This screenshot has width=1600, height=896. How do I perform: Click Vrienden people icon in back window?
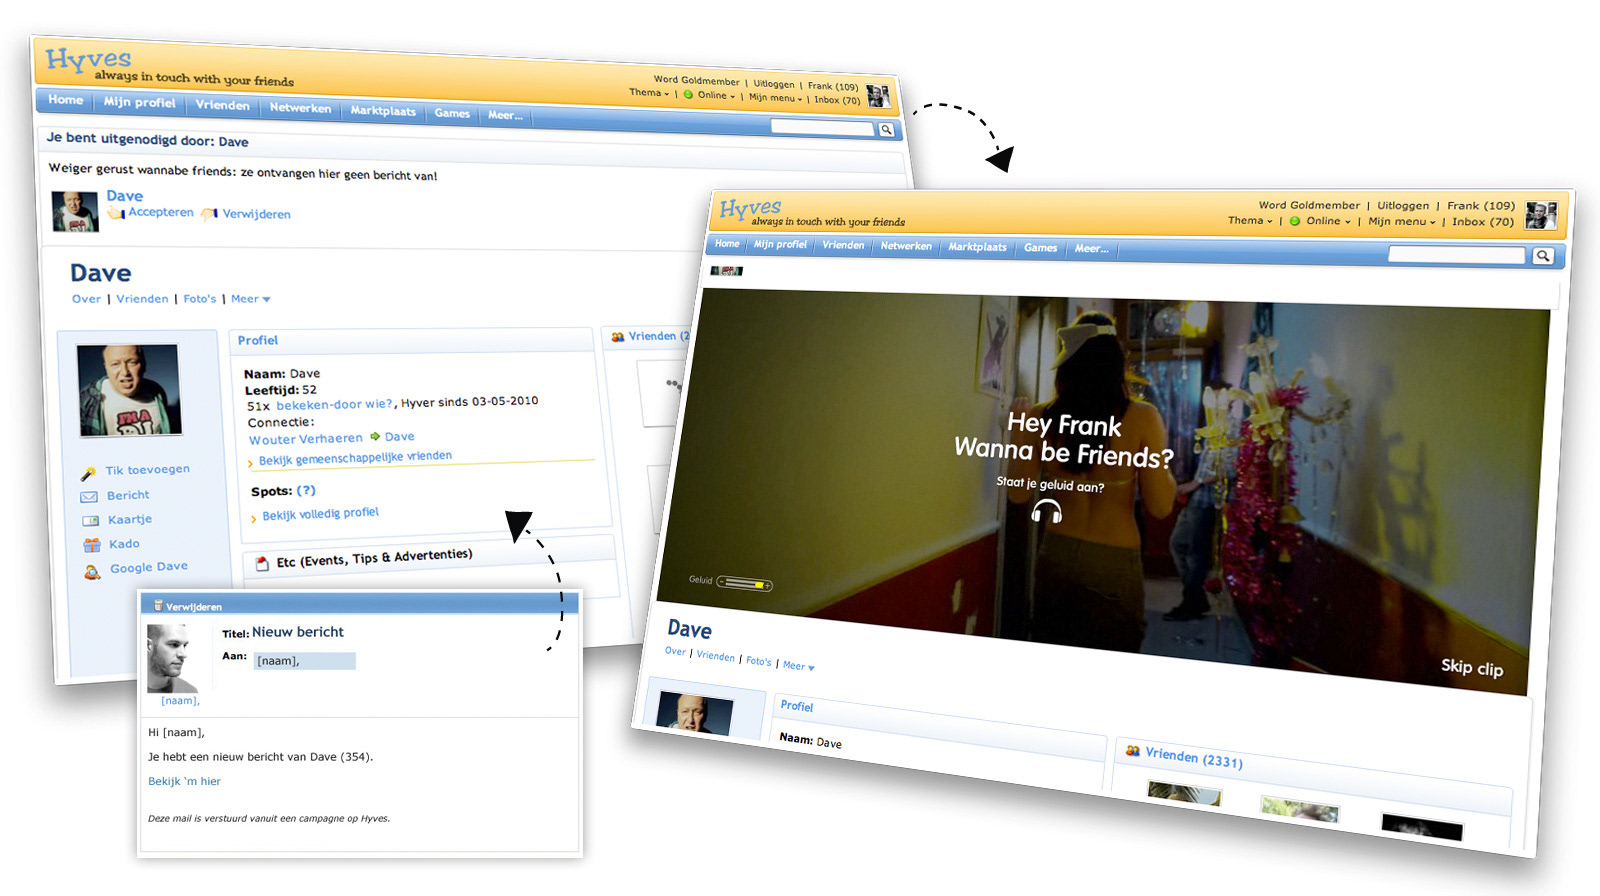click(618, 337)
